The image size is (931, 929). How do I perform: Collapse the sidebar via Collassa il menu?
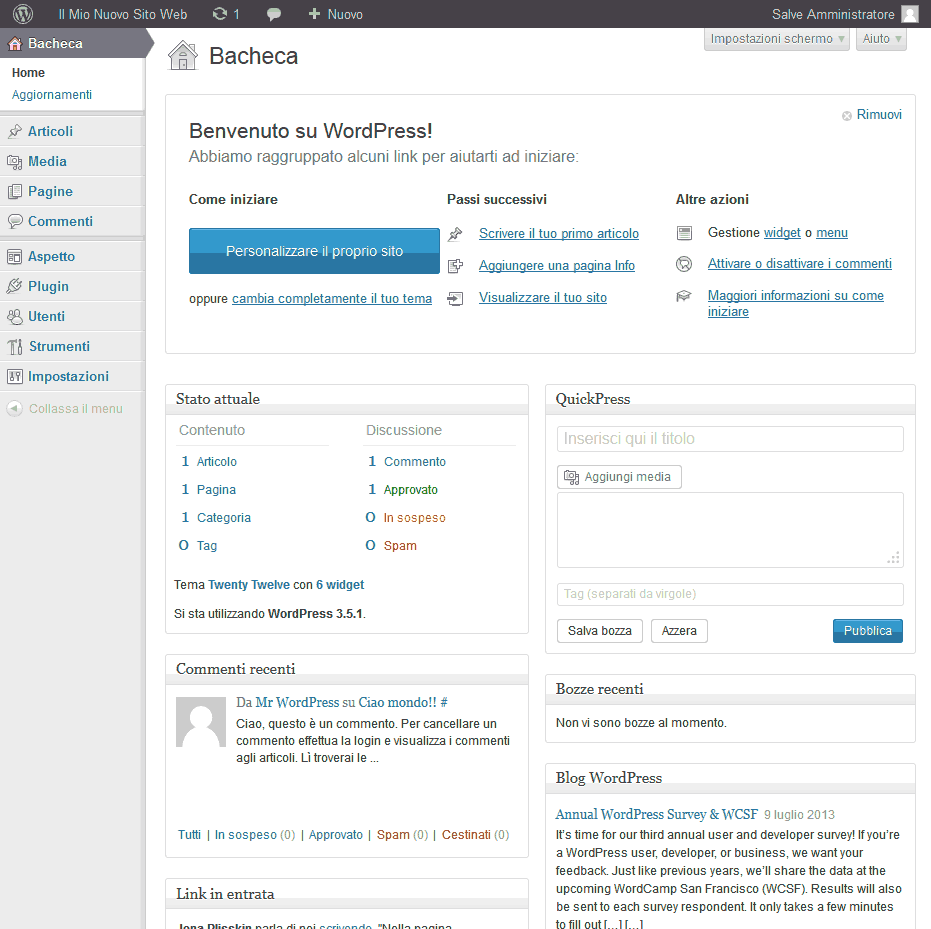point(64,408)
